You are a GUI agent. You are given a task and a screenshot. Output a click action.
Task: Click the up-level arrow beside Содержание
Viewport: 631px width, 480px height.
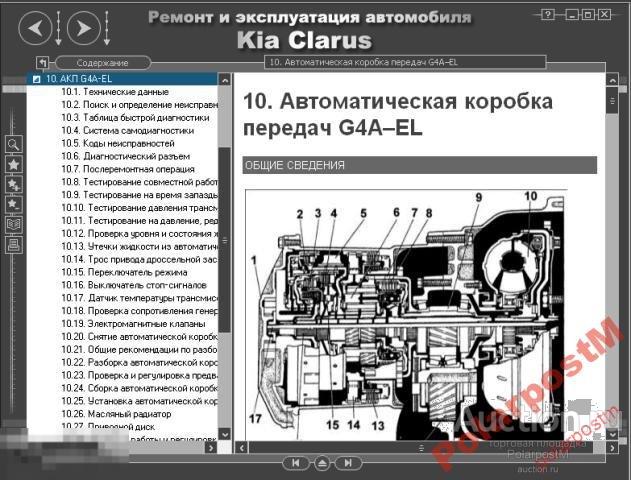42,62
